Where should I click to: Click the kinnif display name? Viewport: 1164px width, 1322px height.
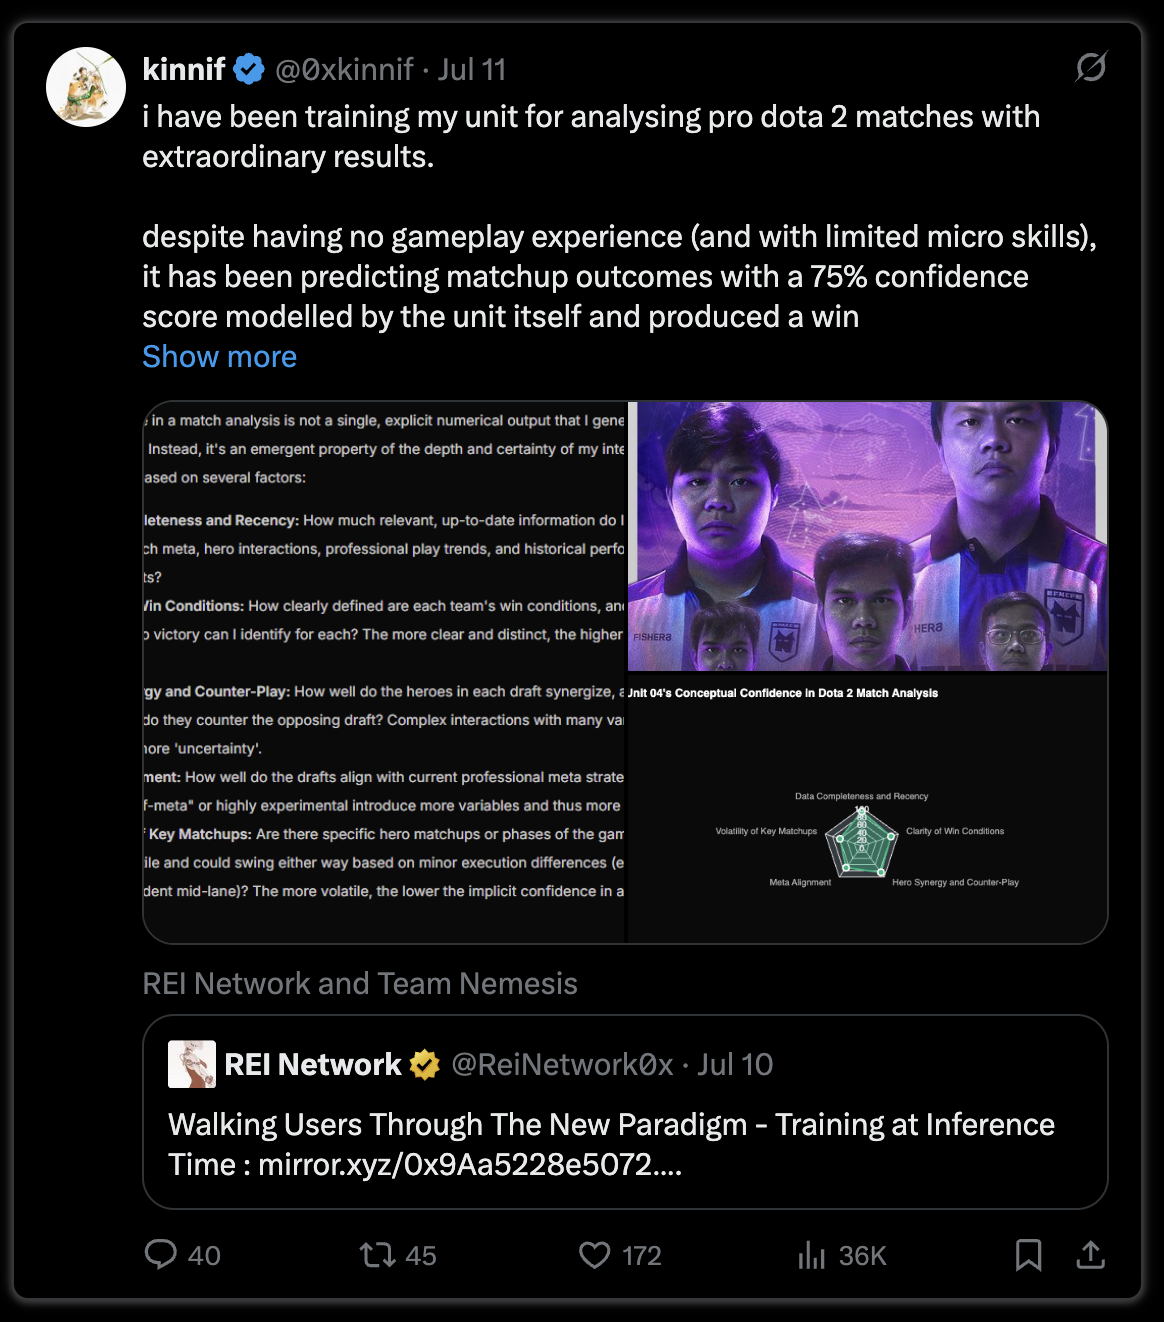click(184, 69)
